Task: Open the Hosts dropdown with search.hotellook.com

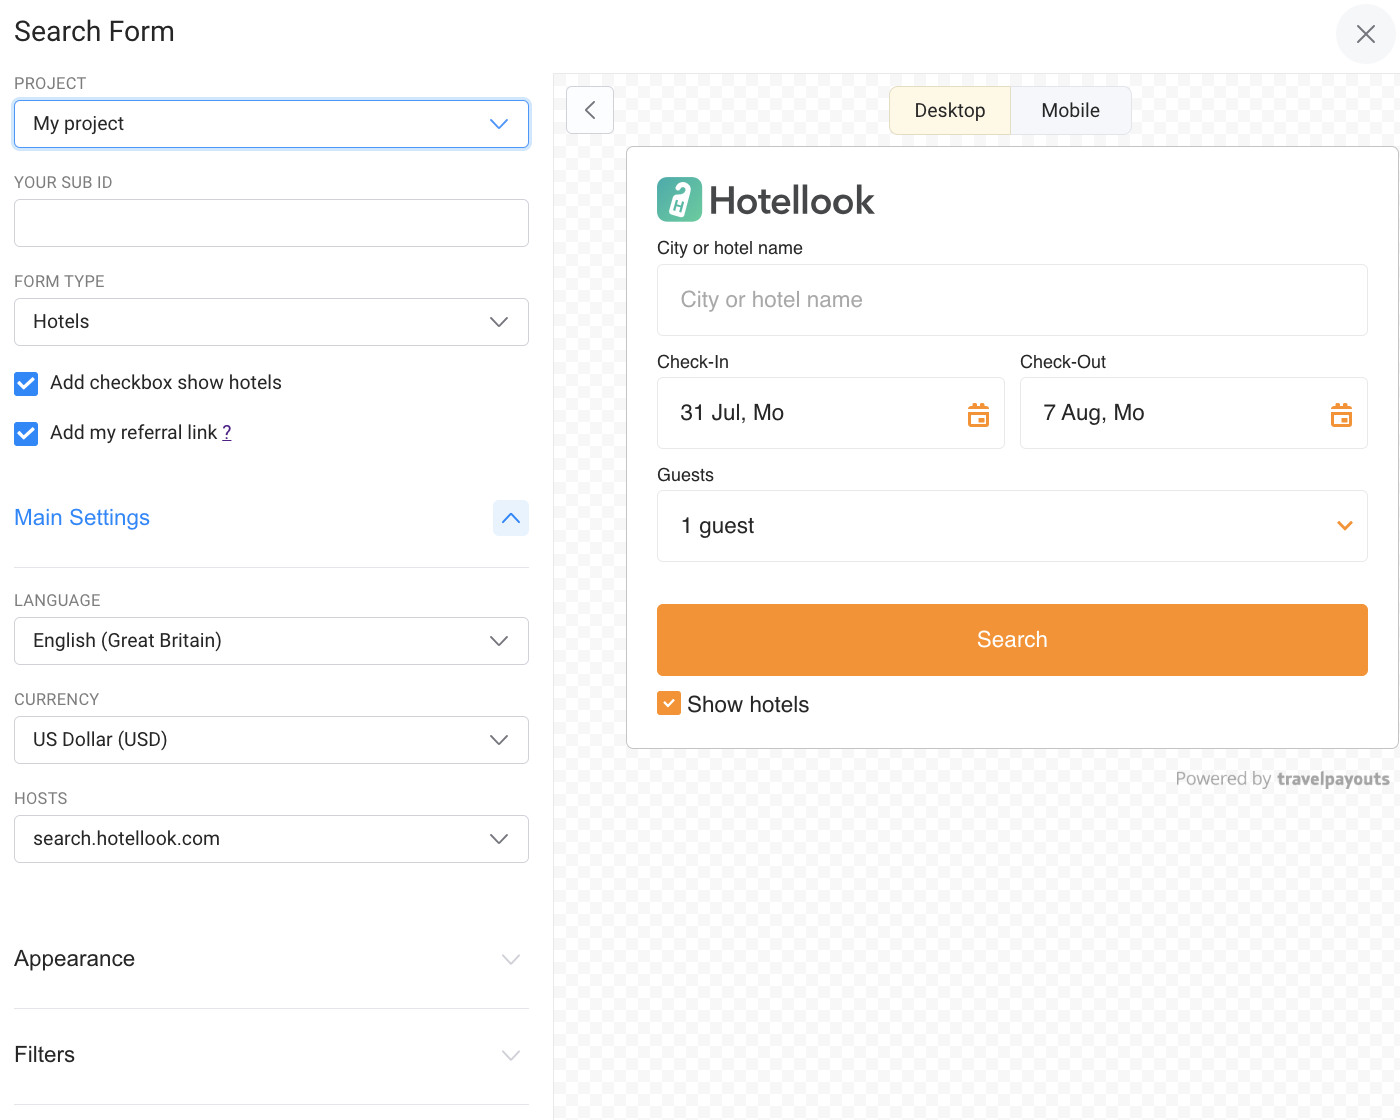Action: pos(271,839)
